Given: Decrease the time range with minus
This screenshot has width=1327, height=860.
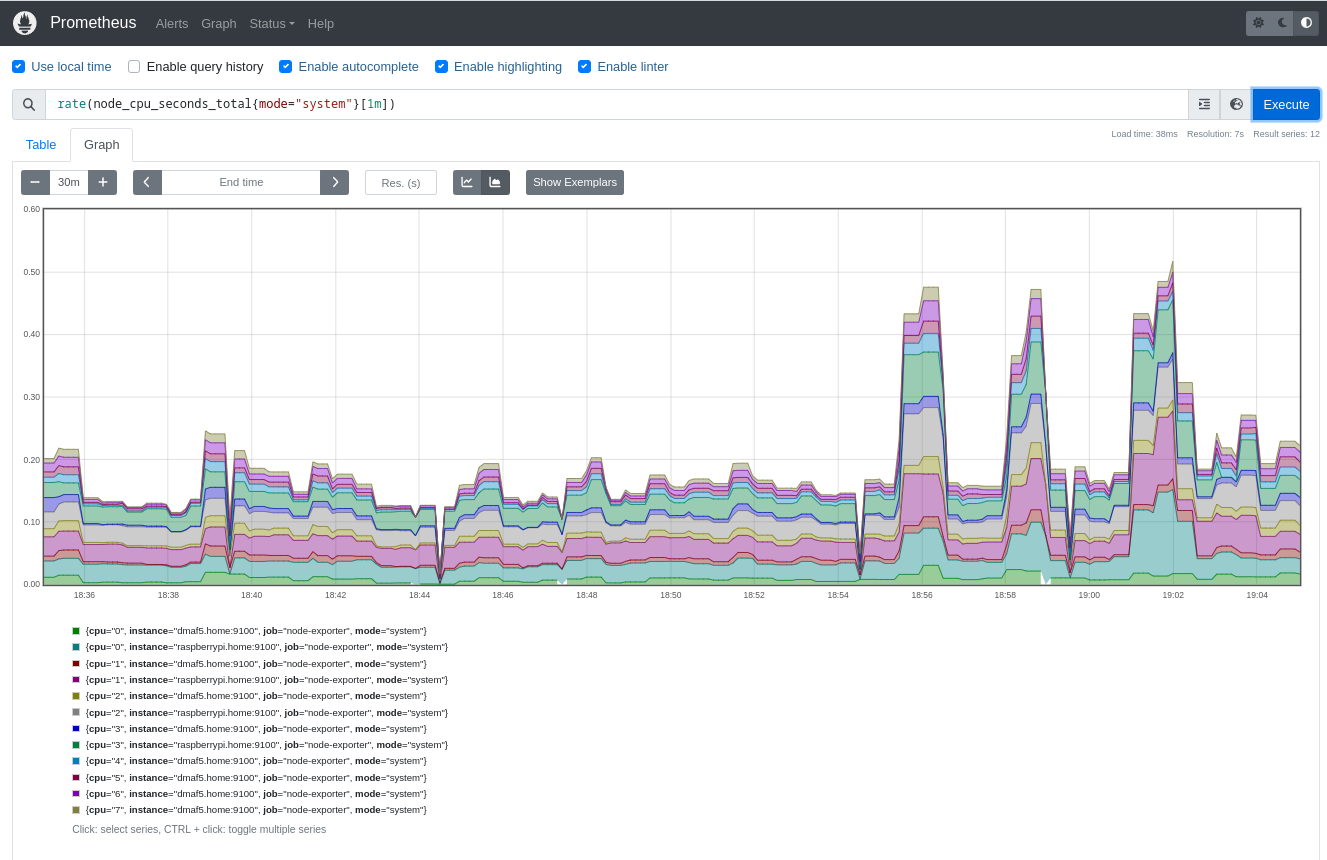Looking at the screenshot, I should pyautogui.click(x=35, y=182).
